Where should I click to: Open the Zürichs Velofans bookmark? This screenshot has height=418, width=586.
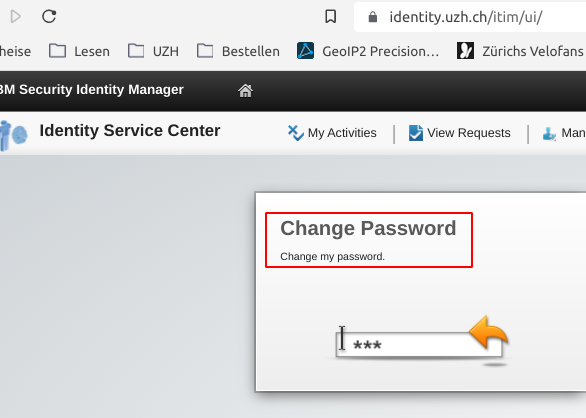click(521, 51)
